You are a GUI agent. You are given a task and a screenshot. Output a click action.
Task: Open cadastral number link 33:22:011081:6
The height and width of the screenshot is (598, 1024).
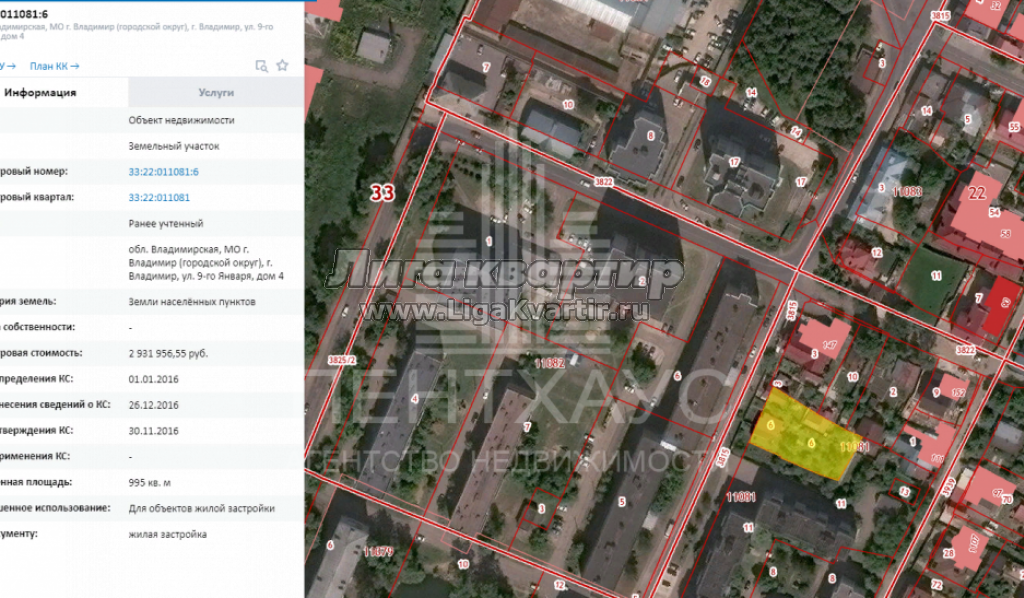163,172
